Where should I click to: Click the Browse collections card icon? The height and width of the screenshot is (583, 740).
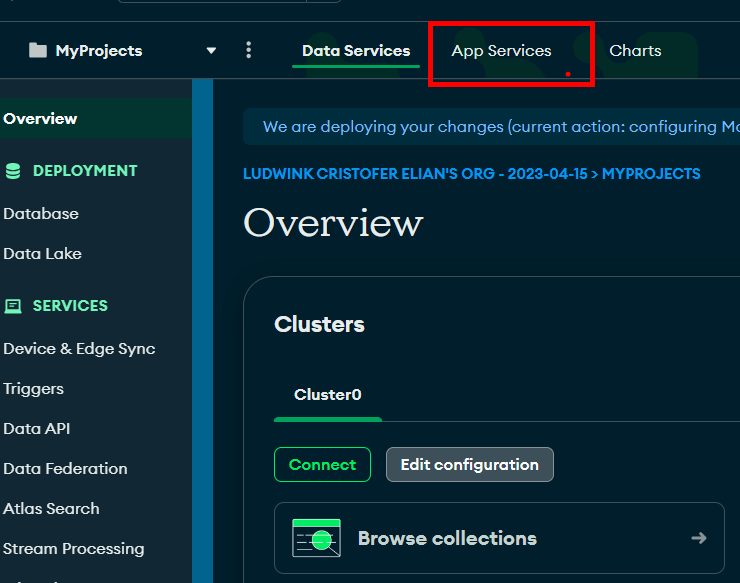[316, 538]
